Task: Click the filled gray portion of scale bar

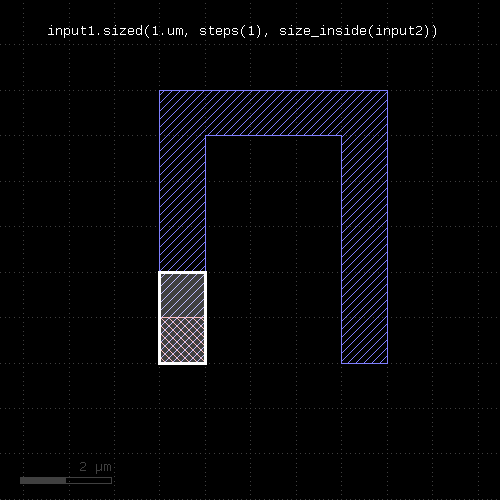Action: [x=43, y=480]
